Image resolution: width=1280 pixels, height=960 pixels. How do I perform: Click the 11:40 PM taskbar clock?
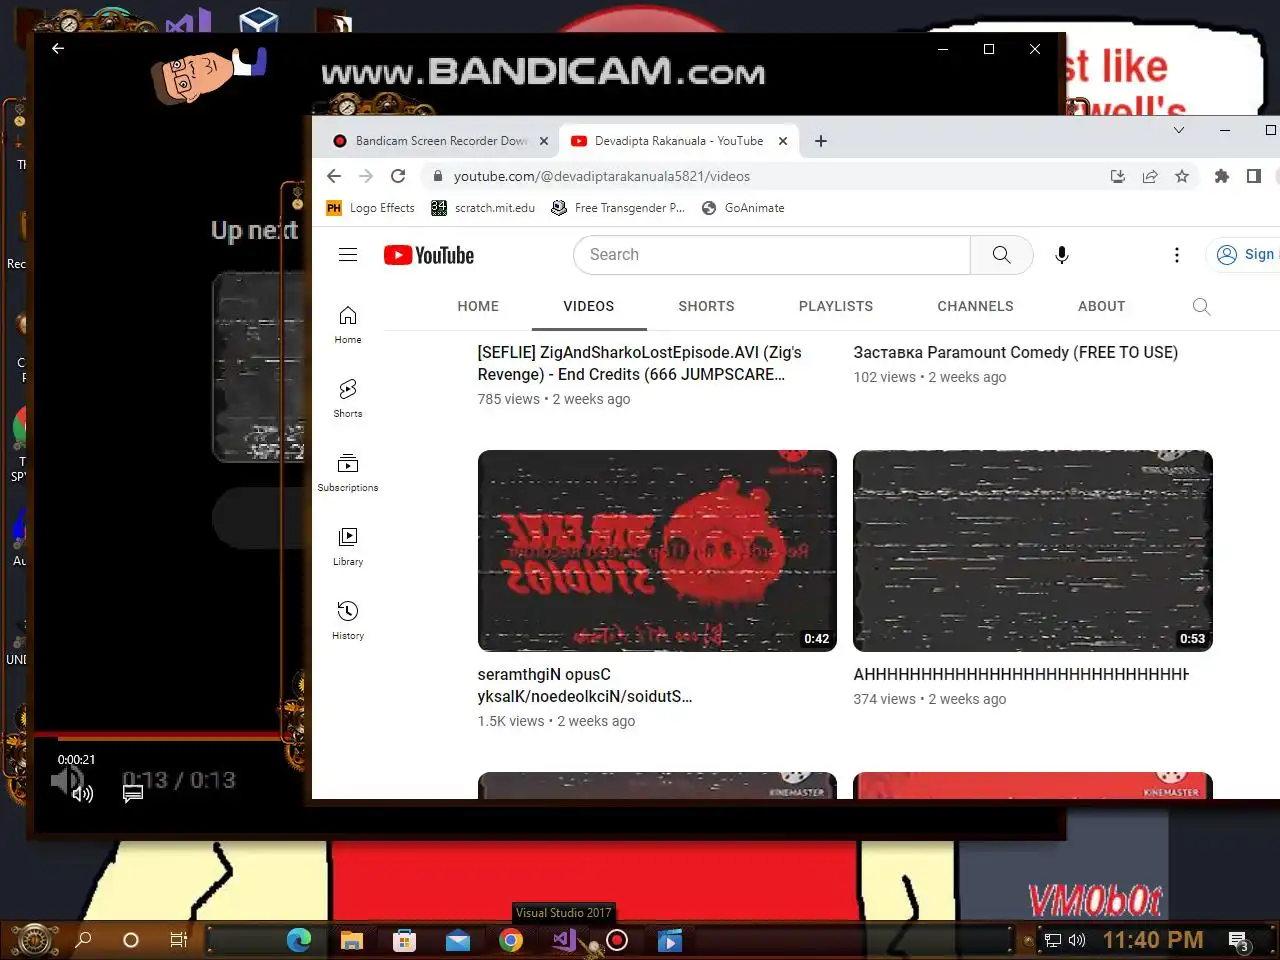click(x=1153, y=940)
